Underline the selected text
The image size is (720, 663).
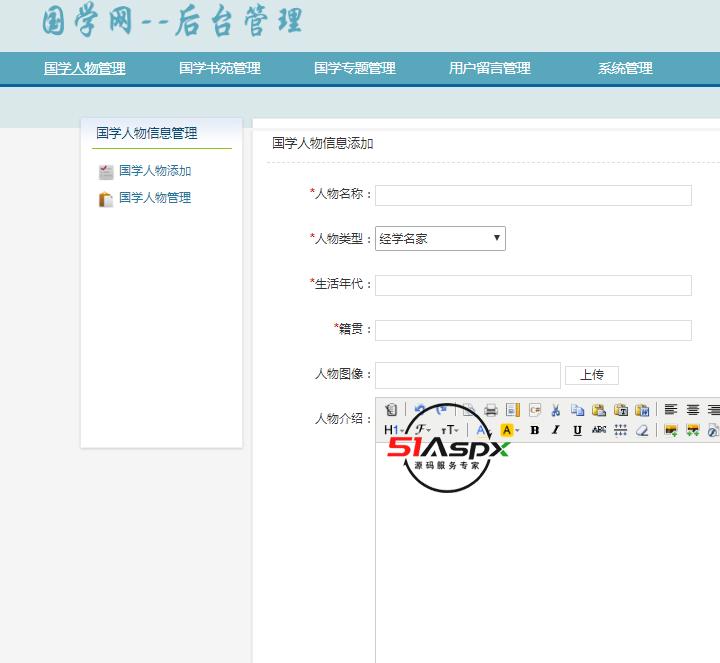[x=577, y=430]
